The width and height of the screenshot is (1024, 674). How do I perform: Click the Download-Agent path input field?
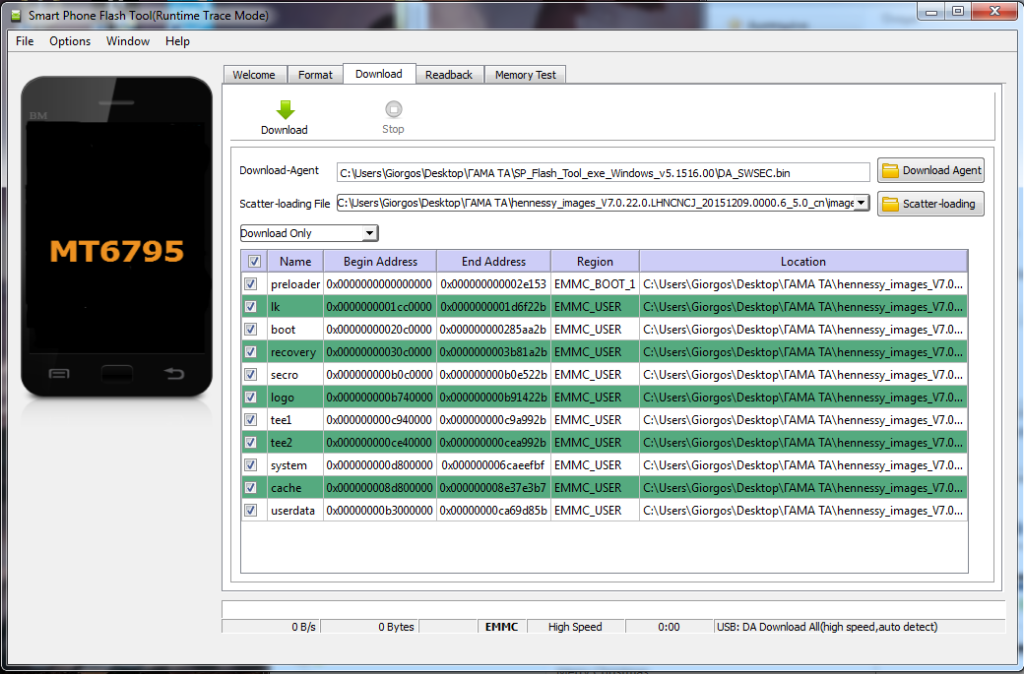[603, 173]
